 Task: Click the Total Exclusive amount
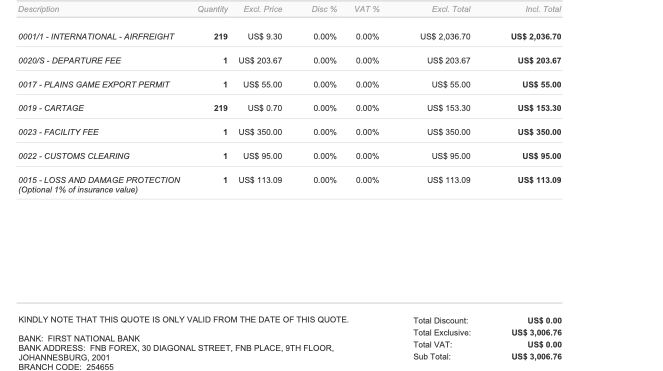[x=536, y=333]
